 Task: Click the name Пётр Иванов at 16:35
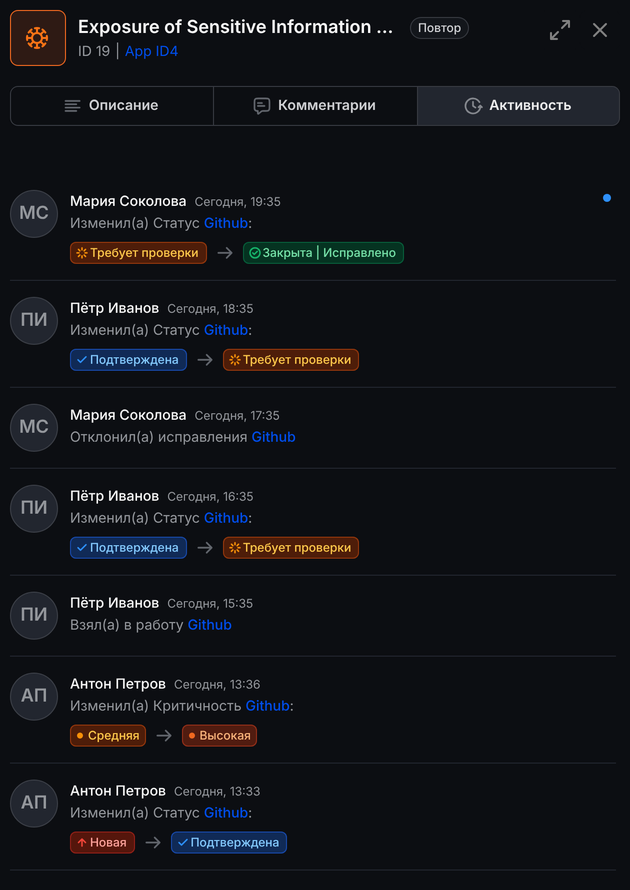point(115,496)
